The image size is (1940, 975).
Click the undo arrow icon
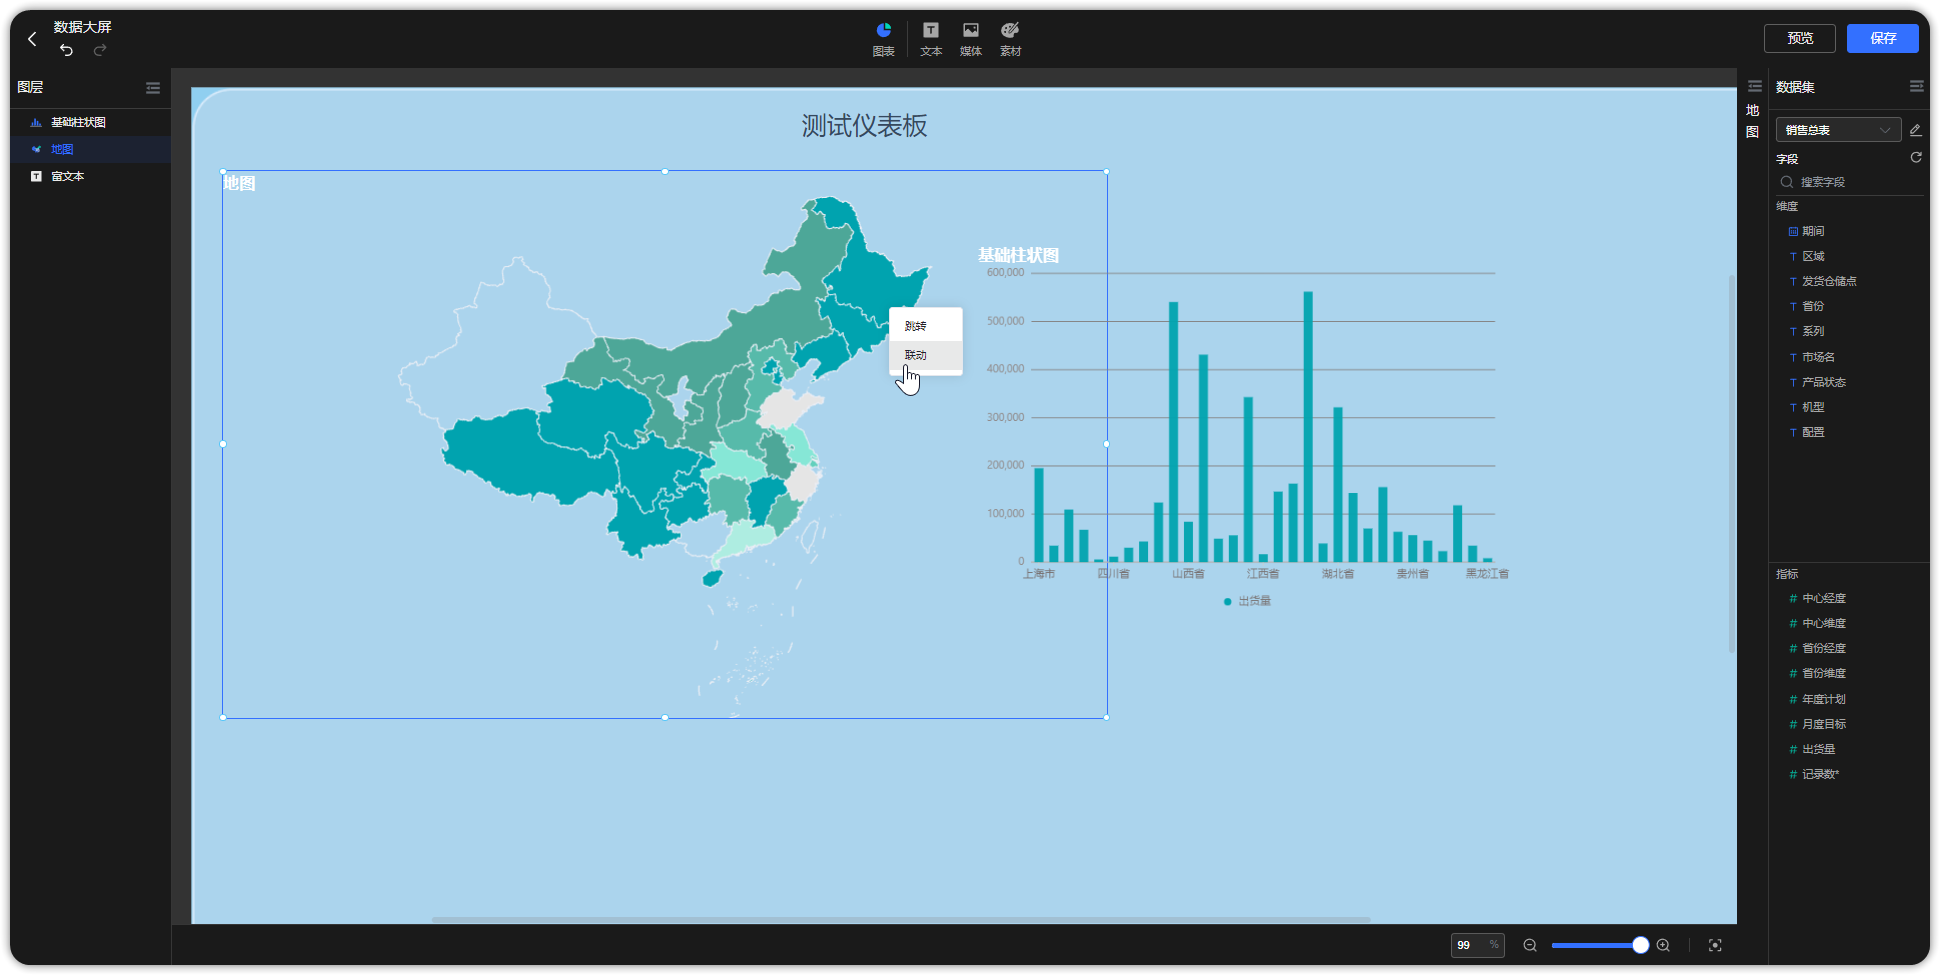click(x=66, y=49)
